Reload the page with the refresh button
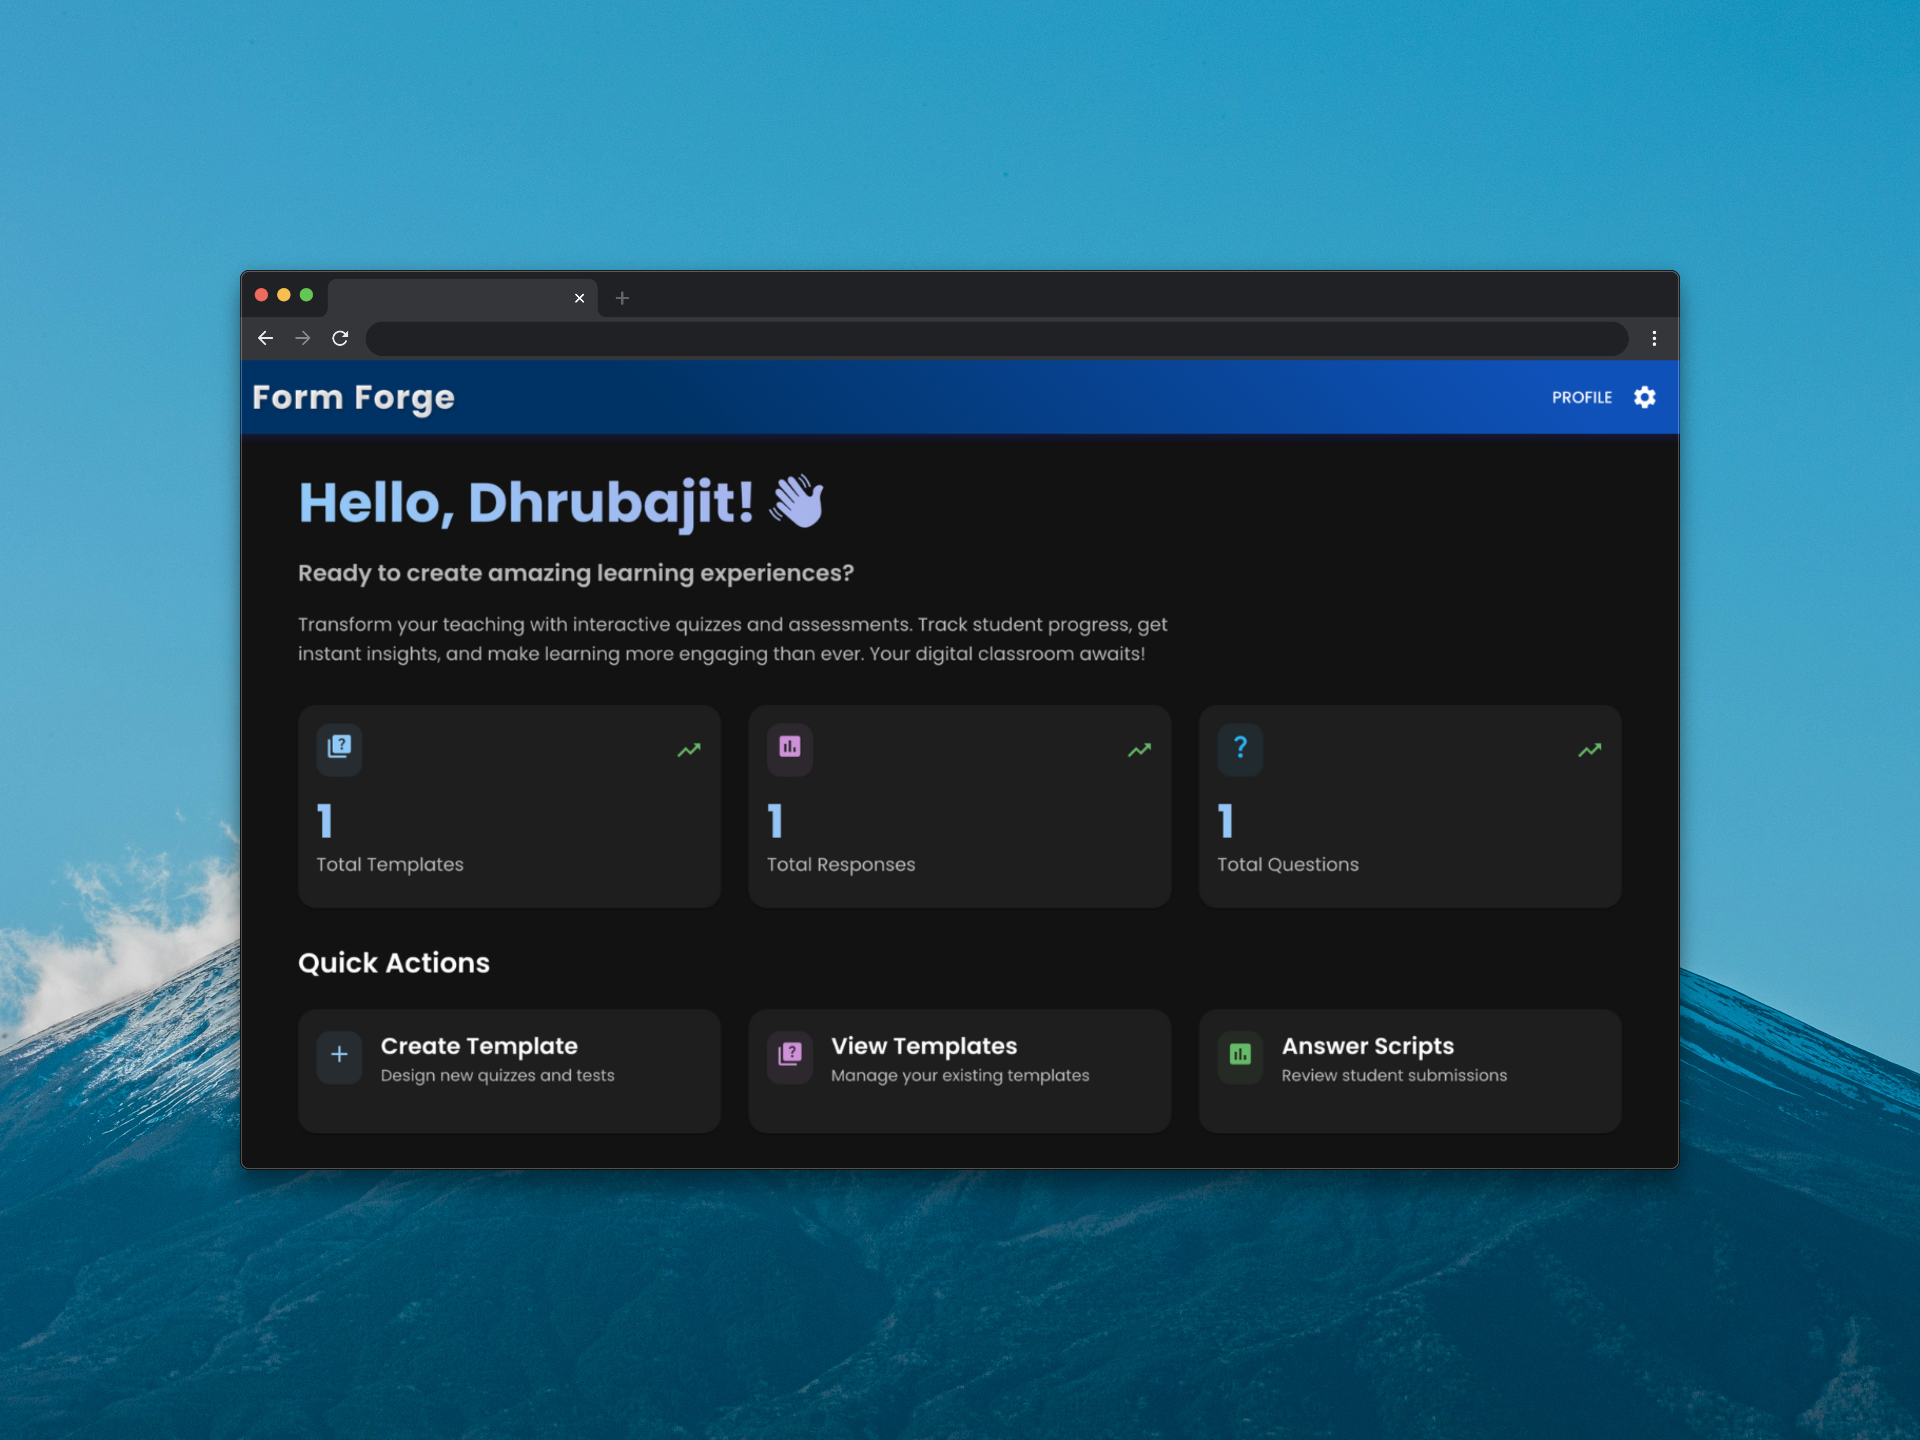The width and height of the screenshot is (1920, 1440). point(340,338)
